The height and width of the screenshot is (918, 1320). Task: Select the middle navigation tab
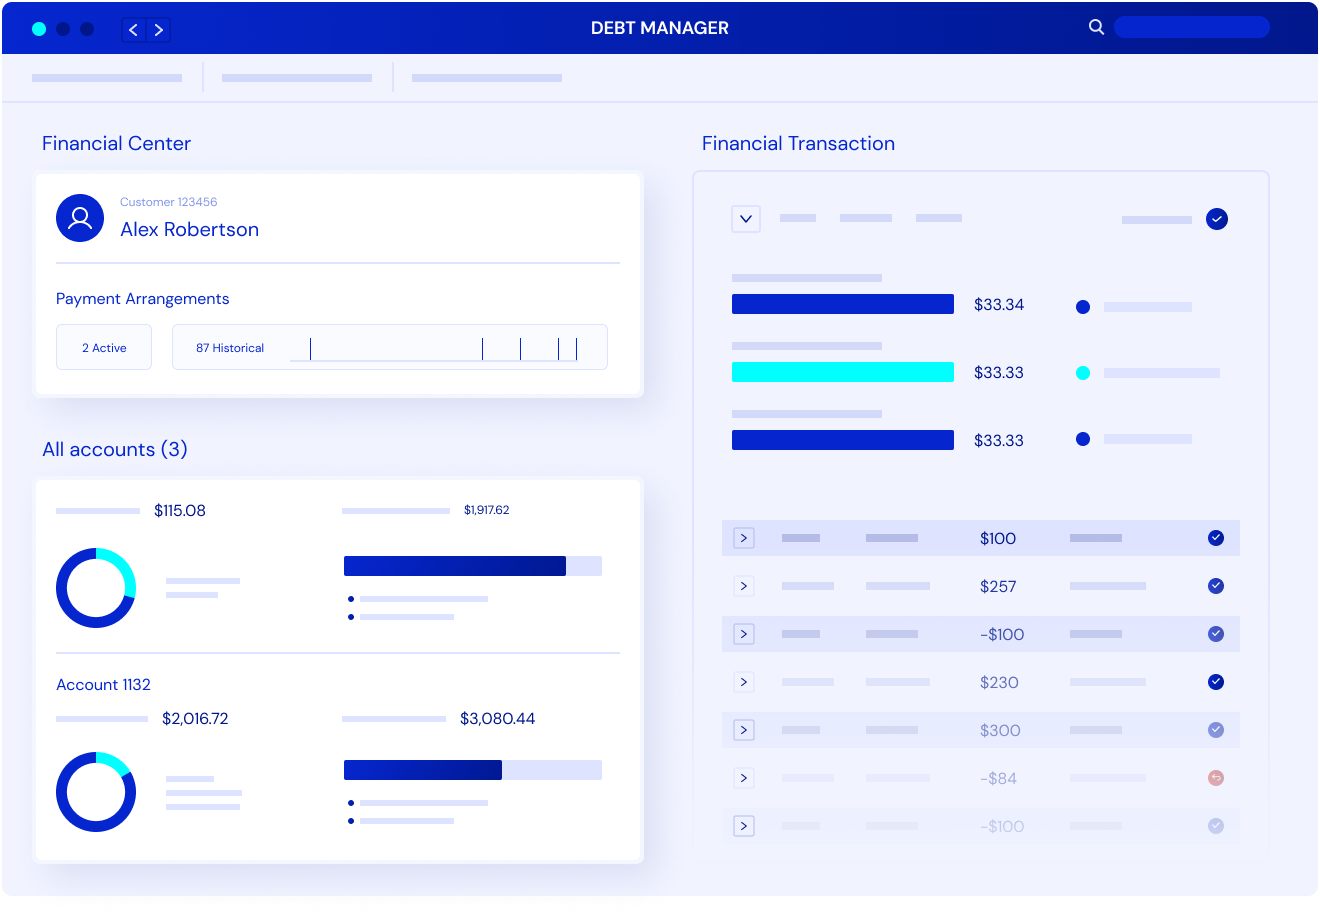pos(296,77)
